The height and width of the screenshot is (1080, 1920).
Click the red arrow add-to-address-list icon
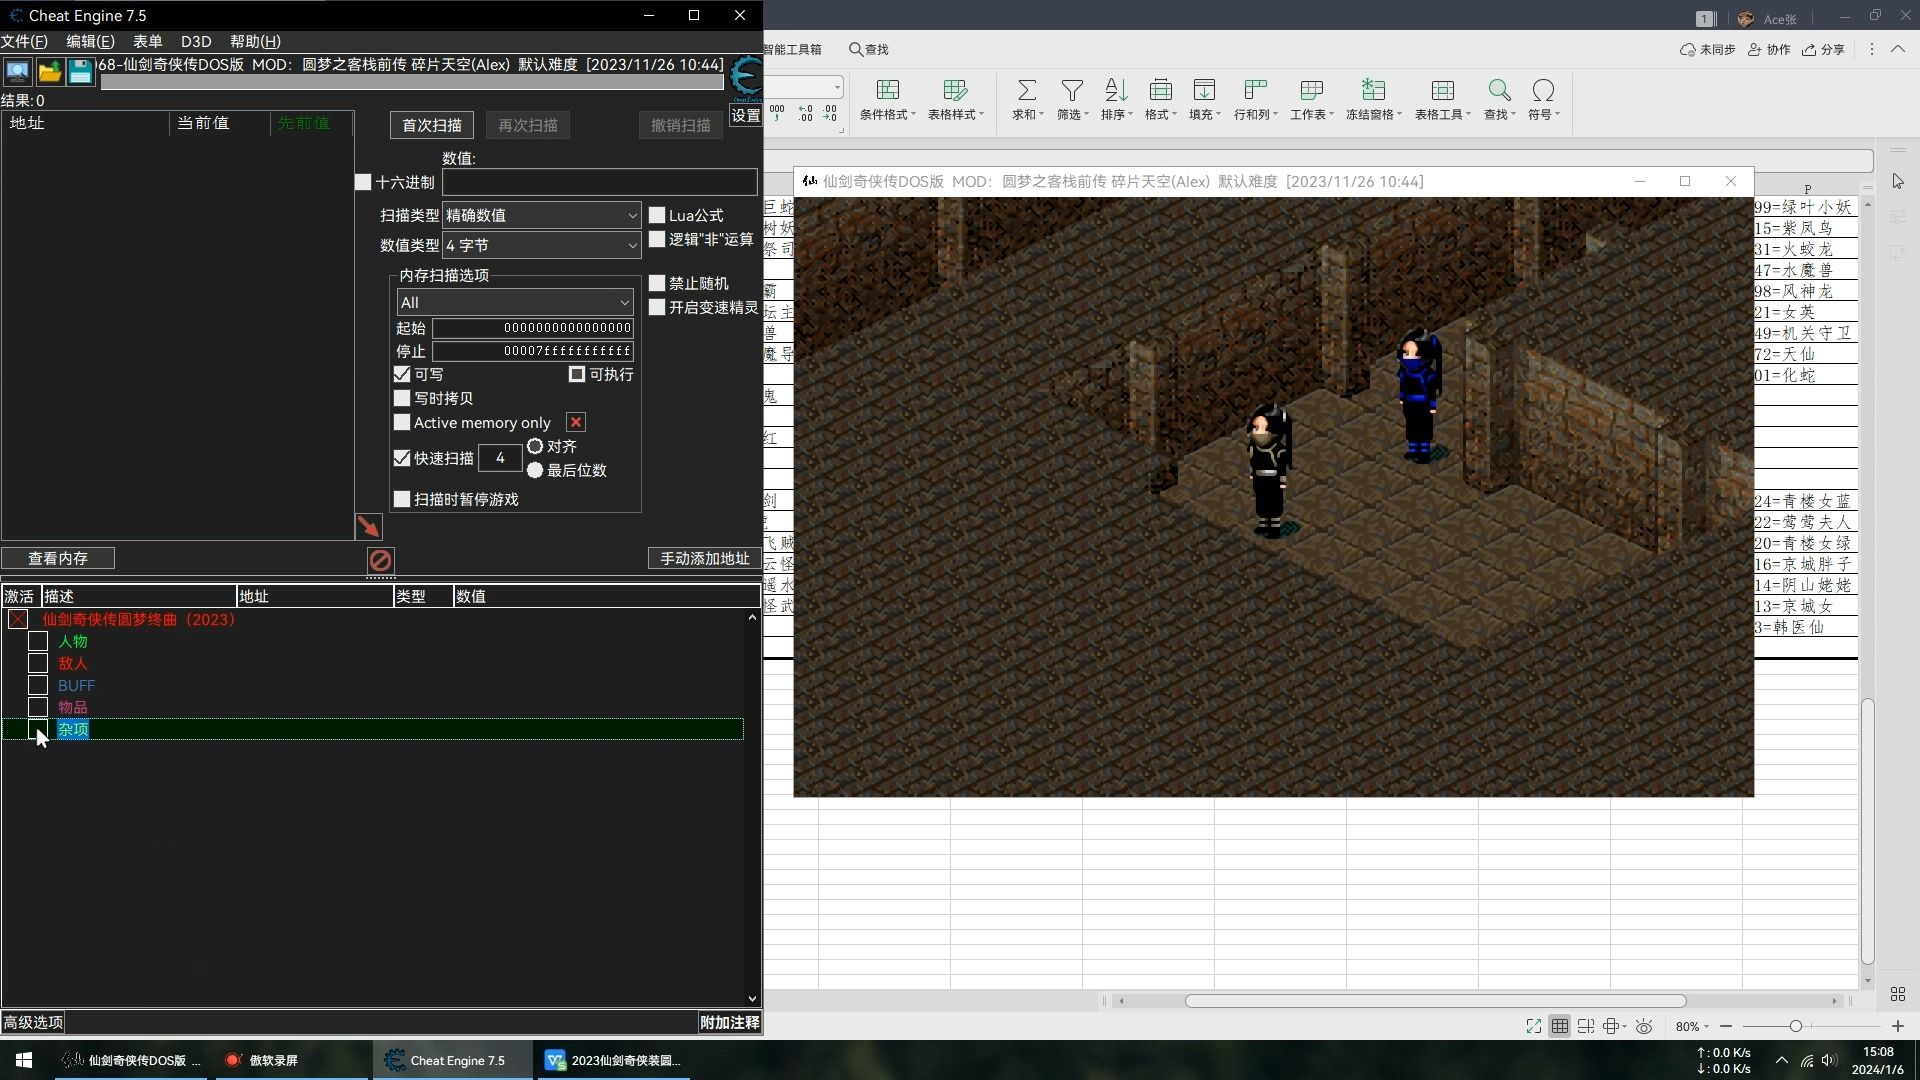point(368,527)
